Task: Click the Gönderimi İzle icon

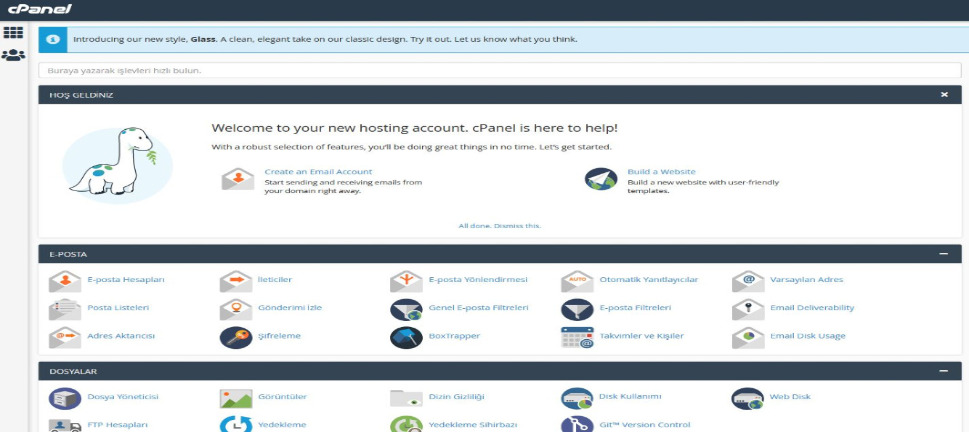Action: (235, 309)
